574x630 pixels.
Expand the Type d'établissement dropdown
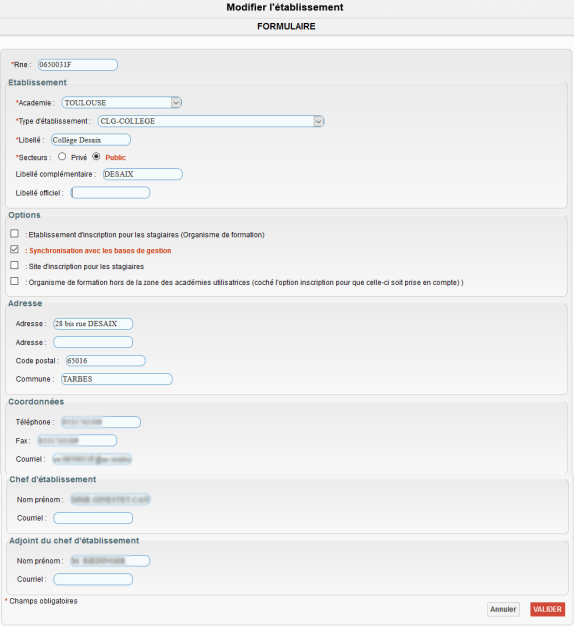pos(318,121)
